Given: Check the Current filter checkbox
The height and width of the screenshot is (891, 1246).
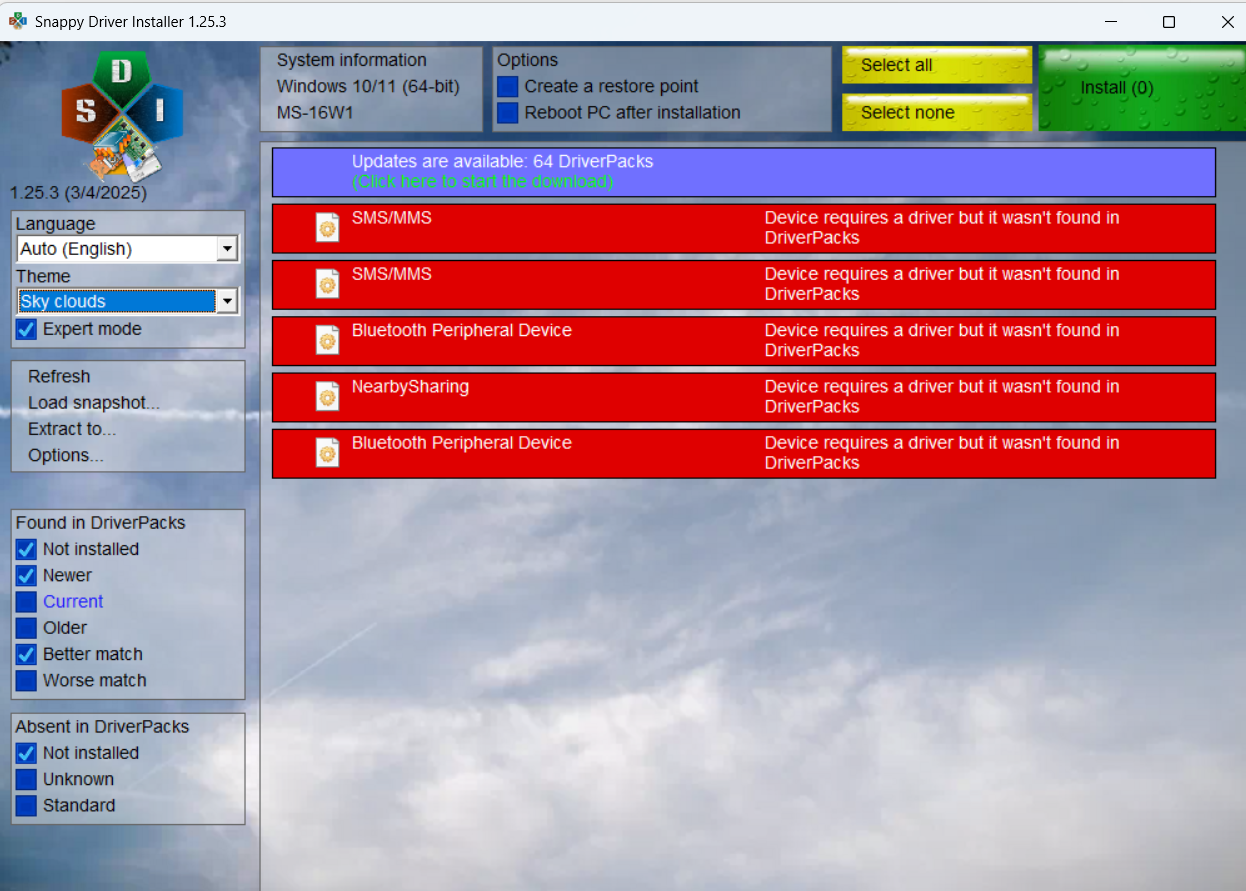Looking at the screenshot, I should tap(27, 601).
